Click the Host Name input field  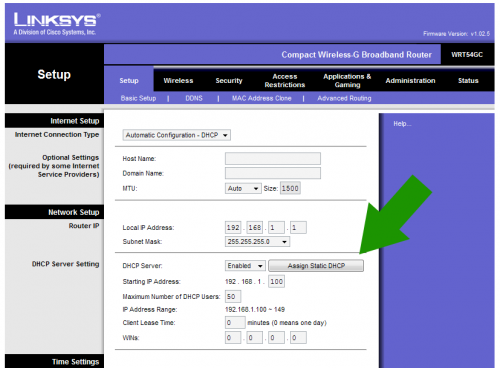coord(273,159)
